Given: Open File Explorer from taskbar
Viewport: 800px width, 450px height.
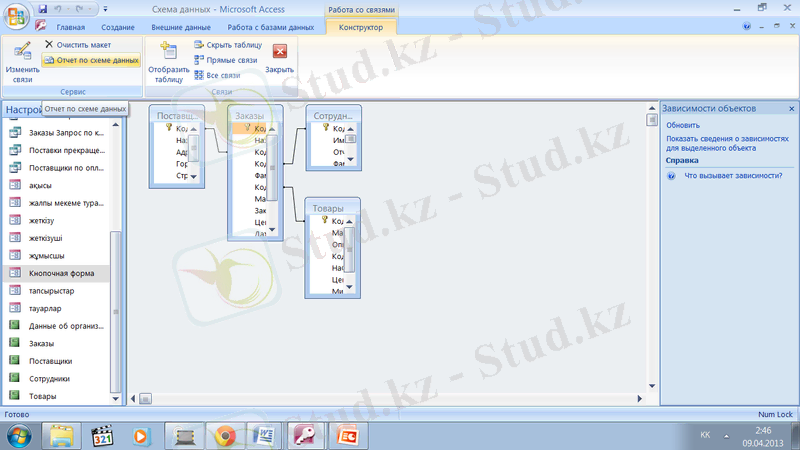Looking at the screenshot, I should (61, 436).
